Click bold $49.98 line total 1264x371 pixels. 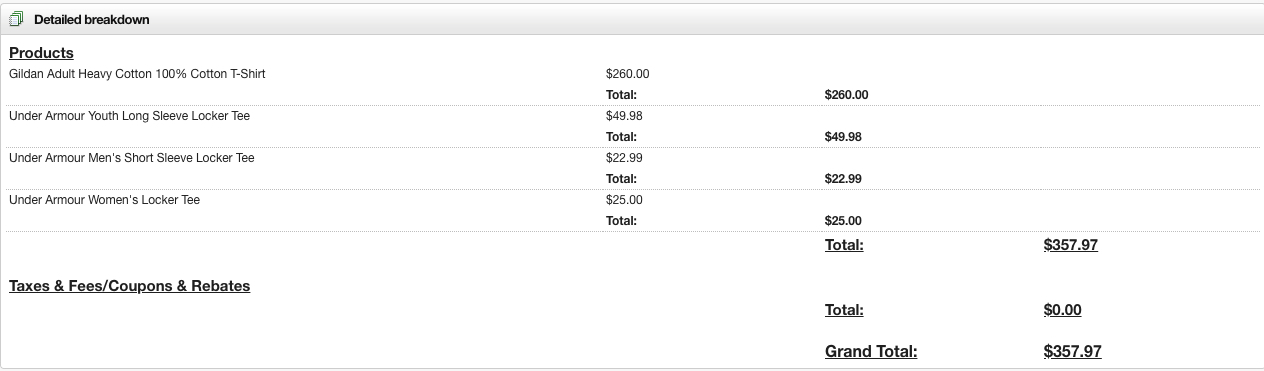843,137
